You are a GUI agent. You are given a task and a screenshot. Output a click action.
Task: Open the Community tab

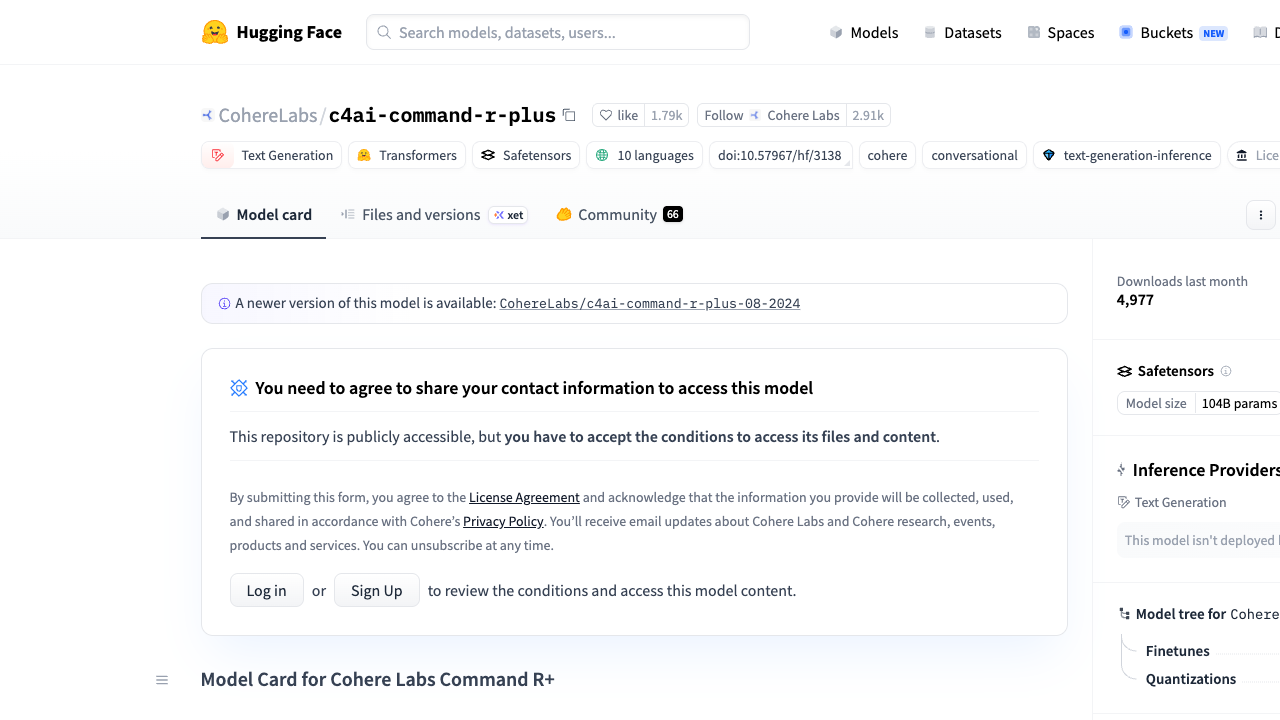coord(619,215)
